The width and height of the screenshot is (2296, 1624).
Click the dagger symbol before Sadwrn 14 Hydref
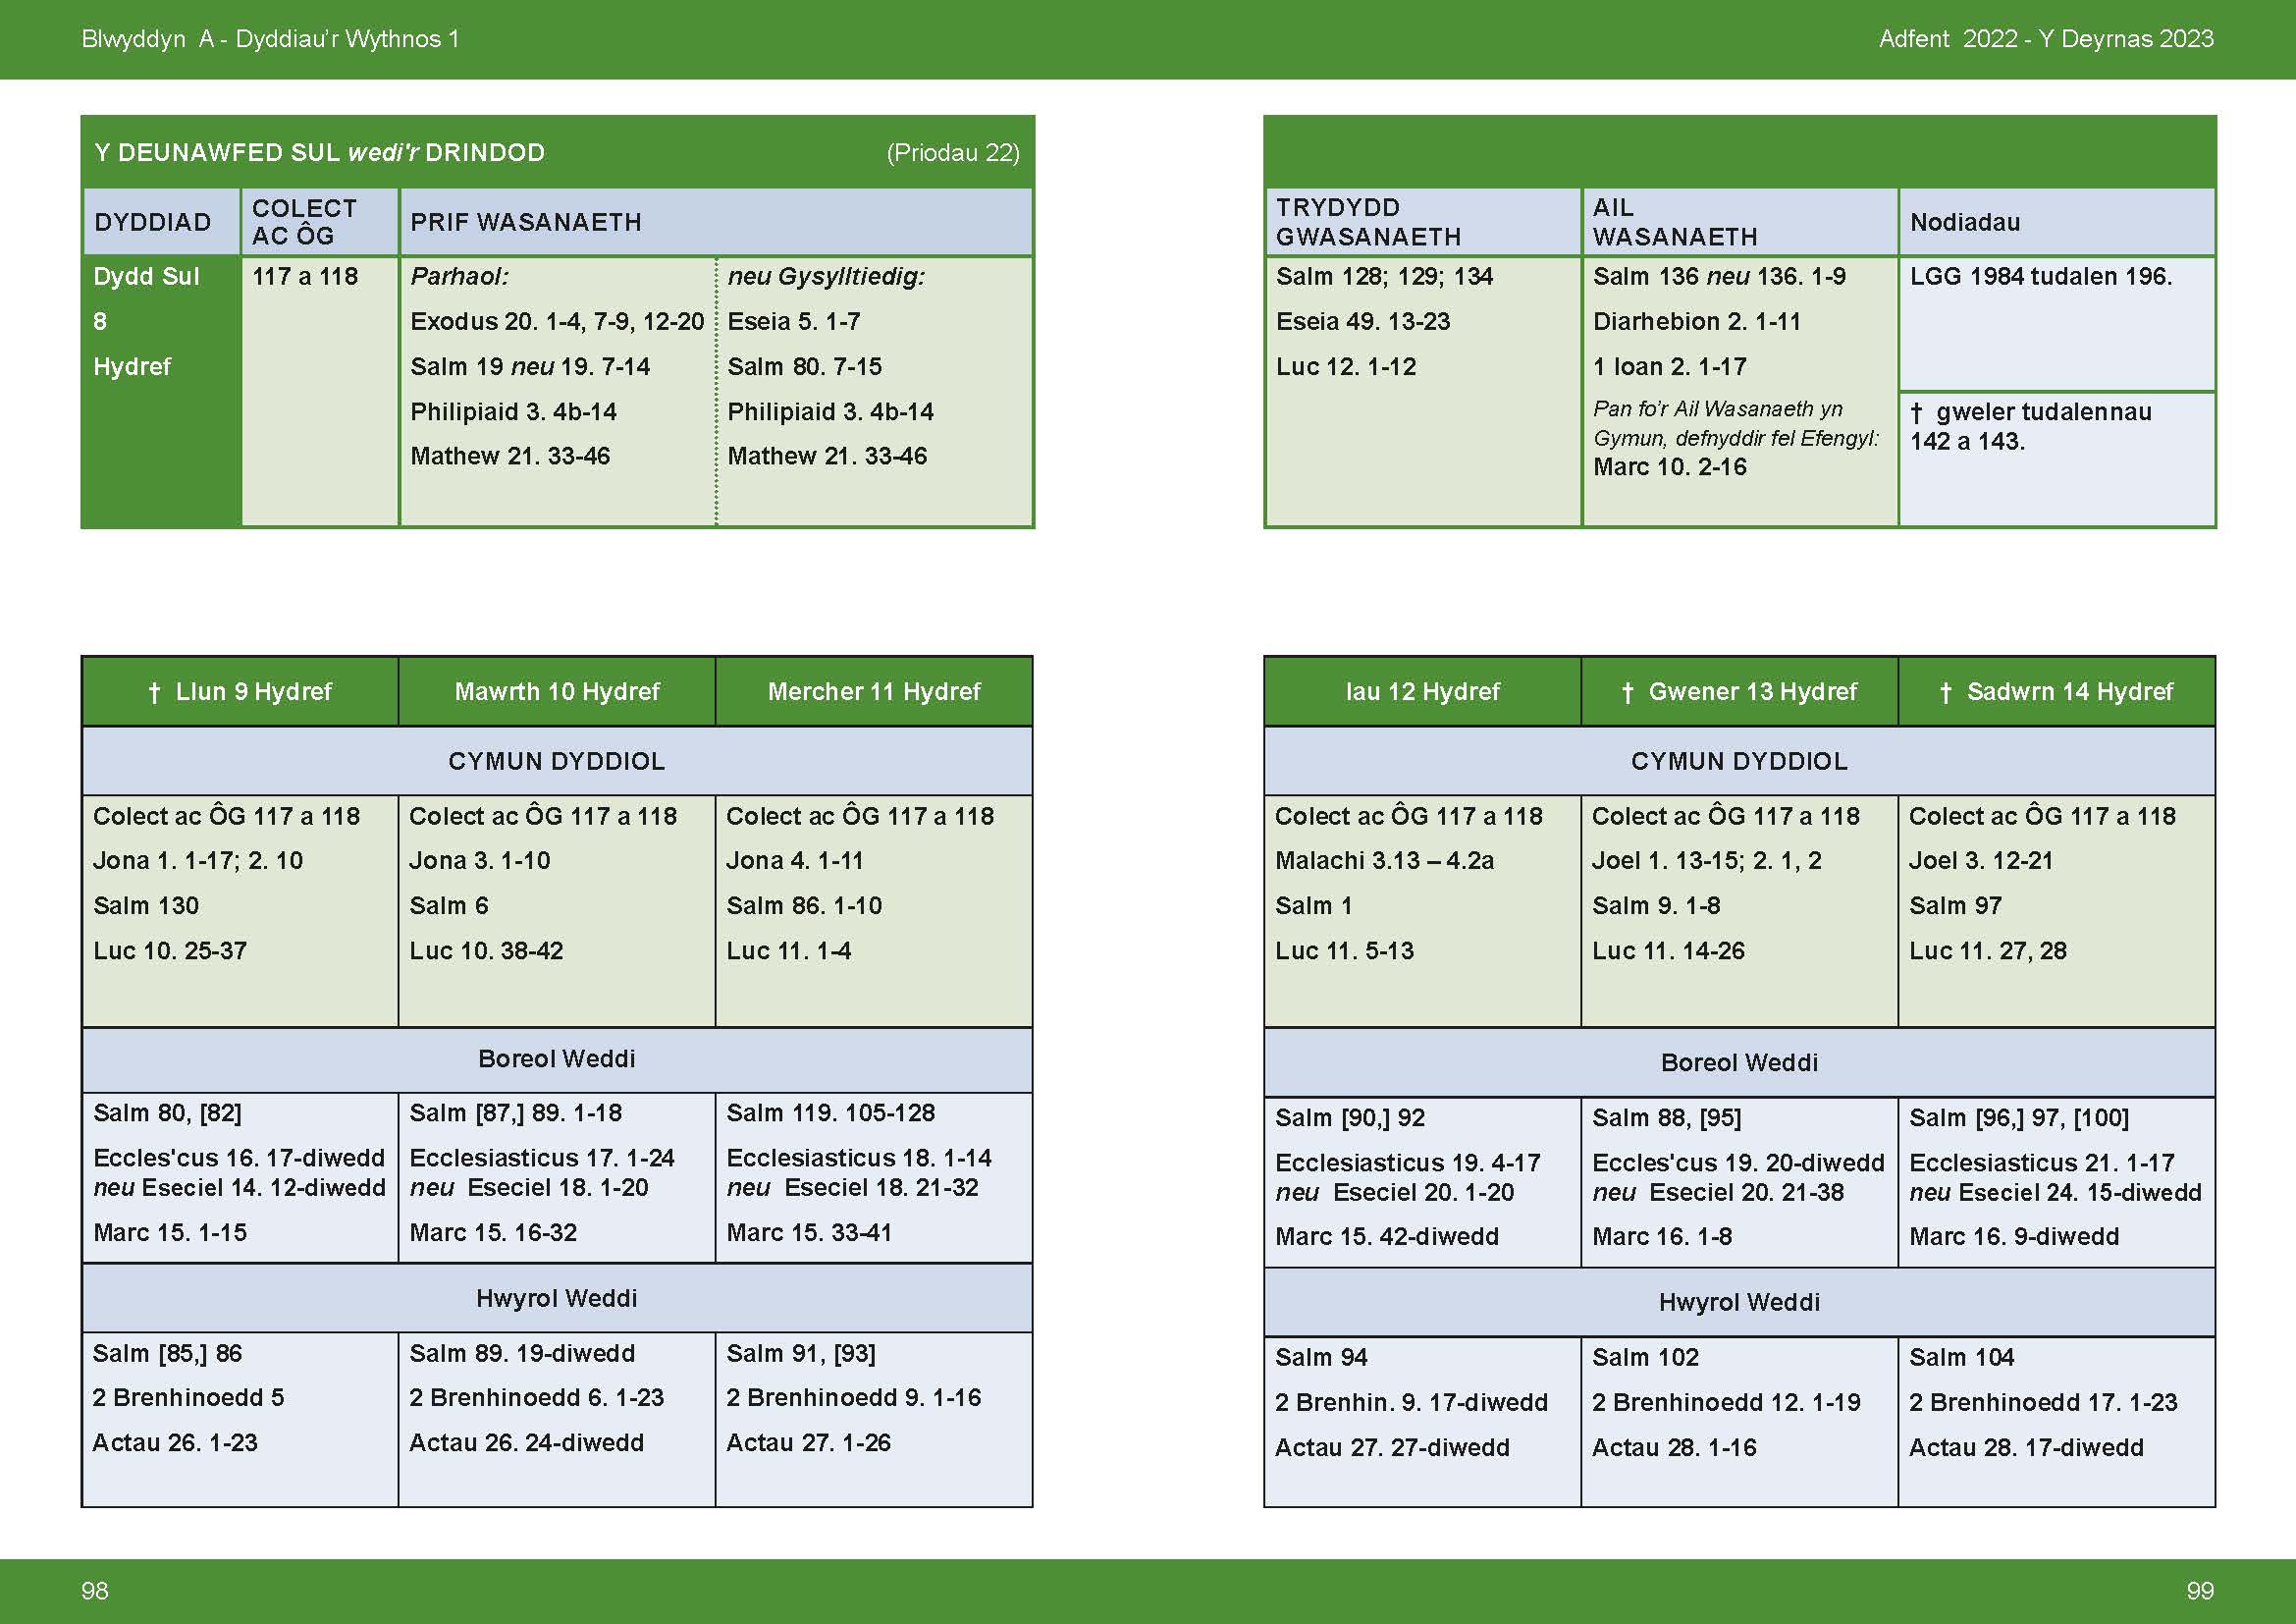tap(1945, 693)
